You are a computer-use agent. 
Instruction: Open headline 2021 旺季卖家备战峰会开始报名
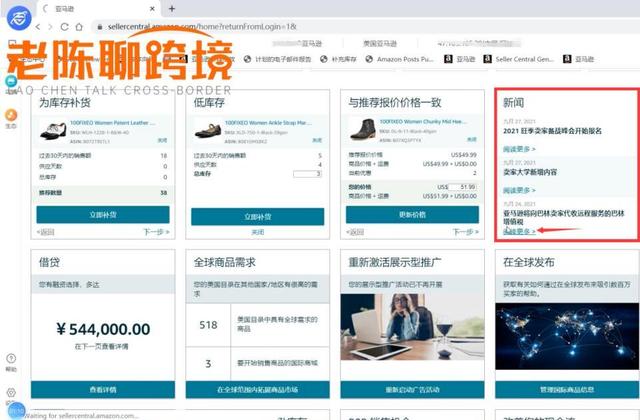[x=552, y=131]
